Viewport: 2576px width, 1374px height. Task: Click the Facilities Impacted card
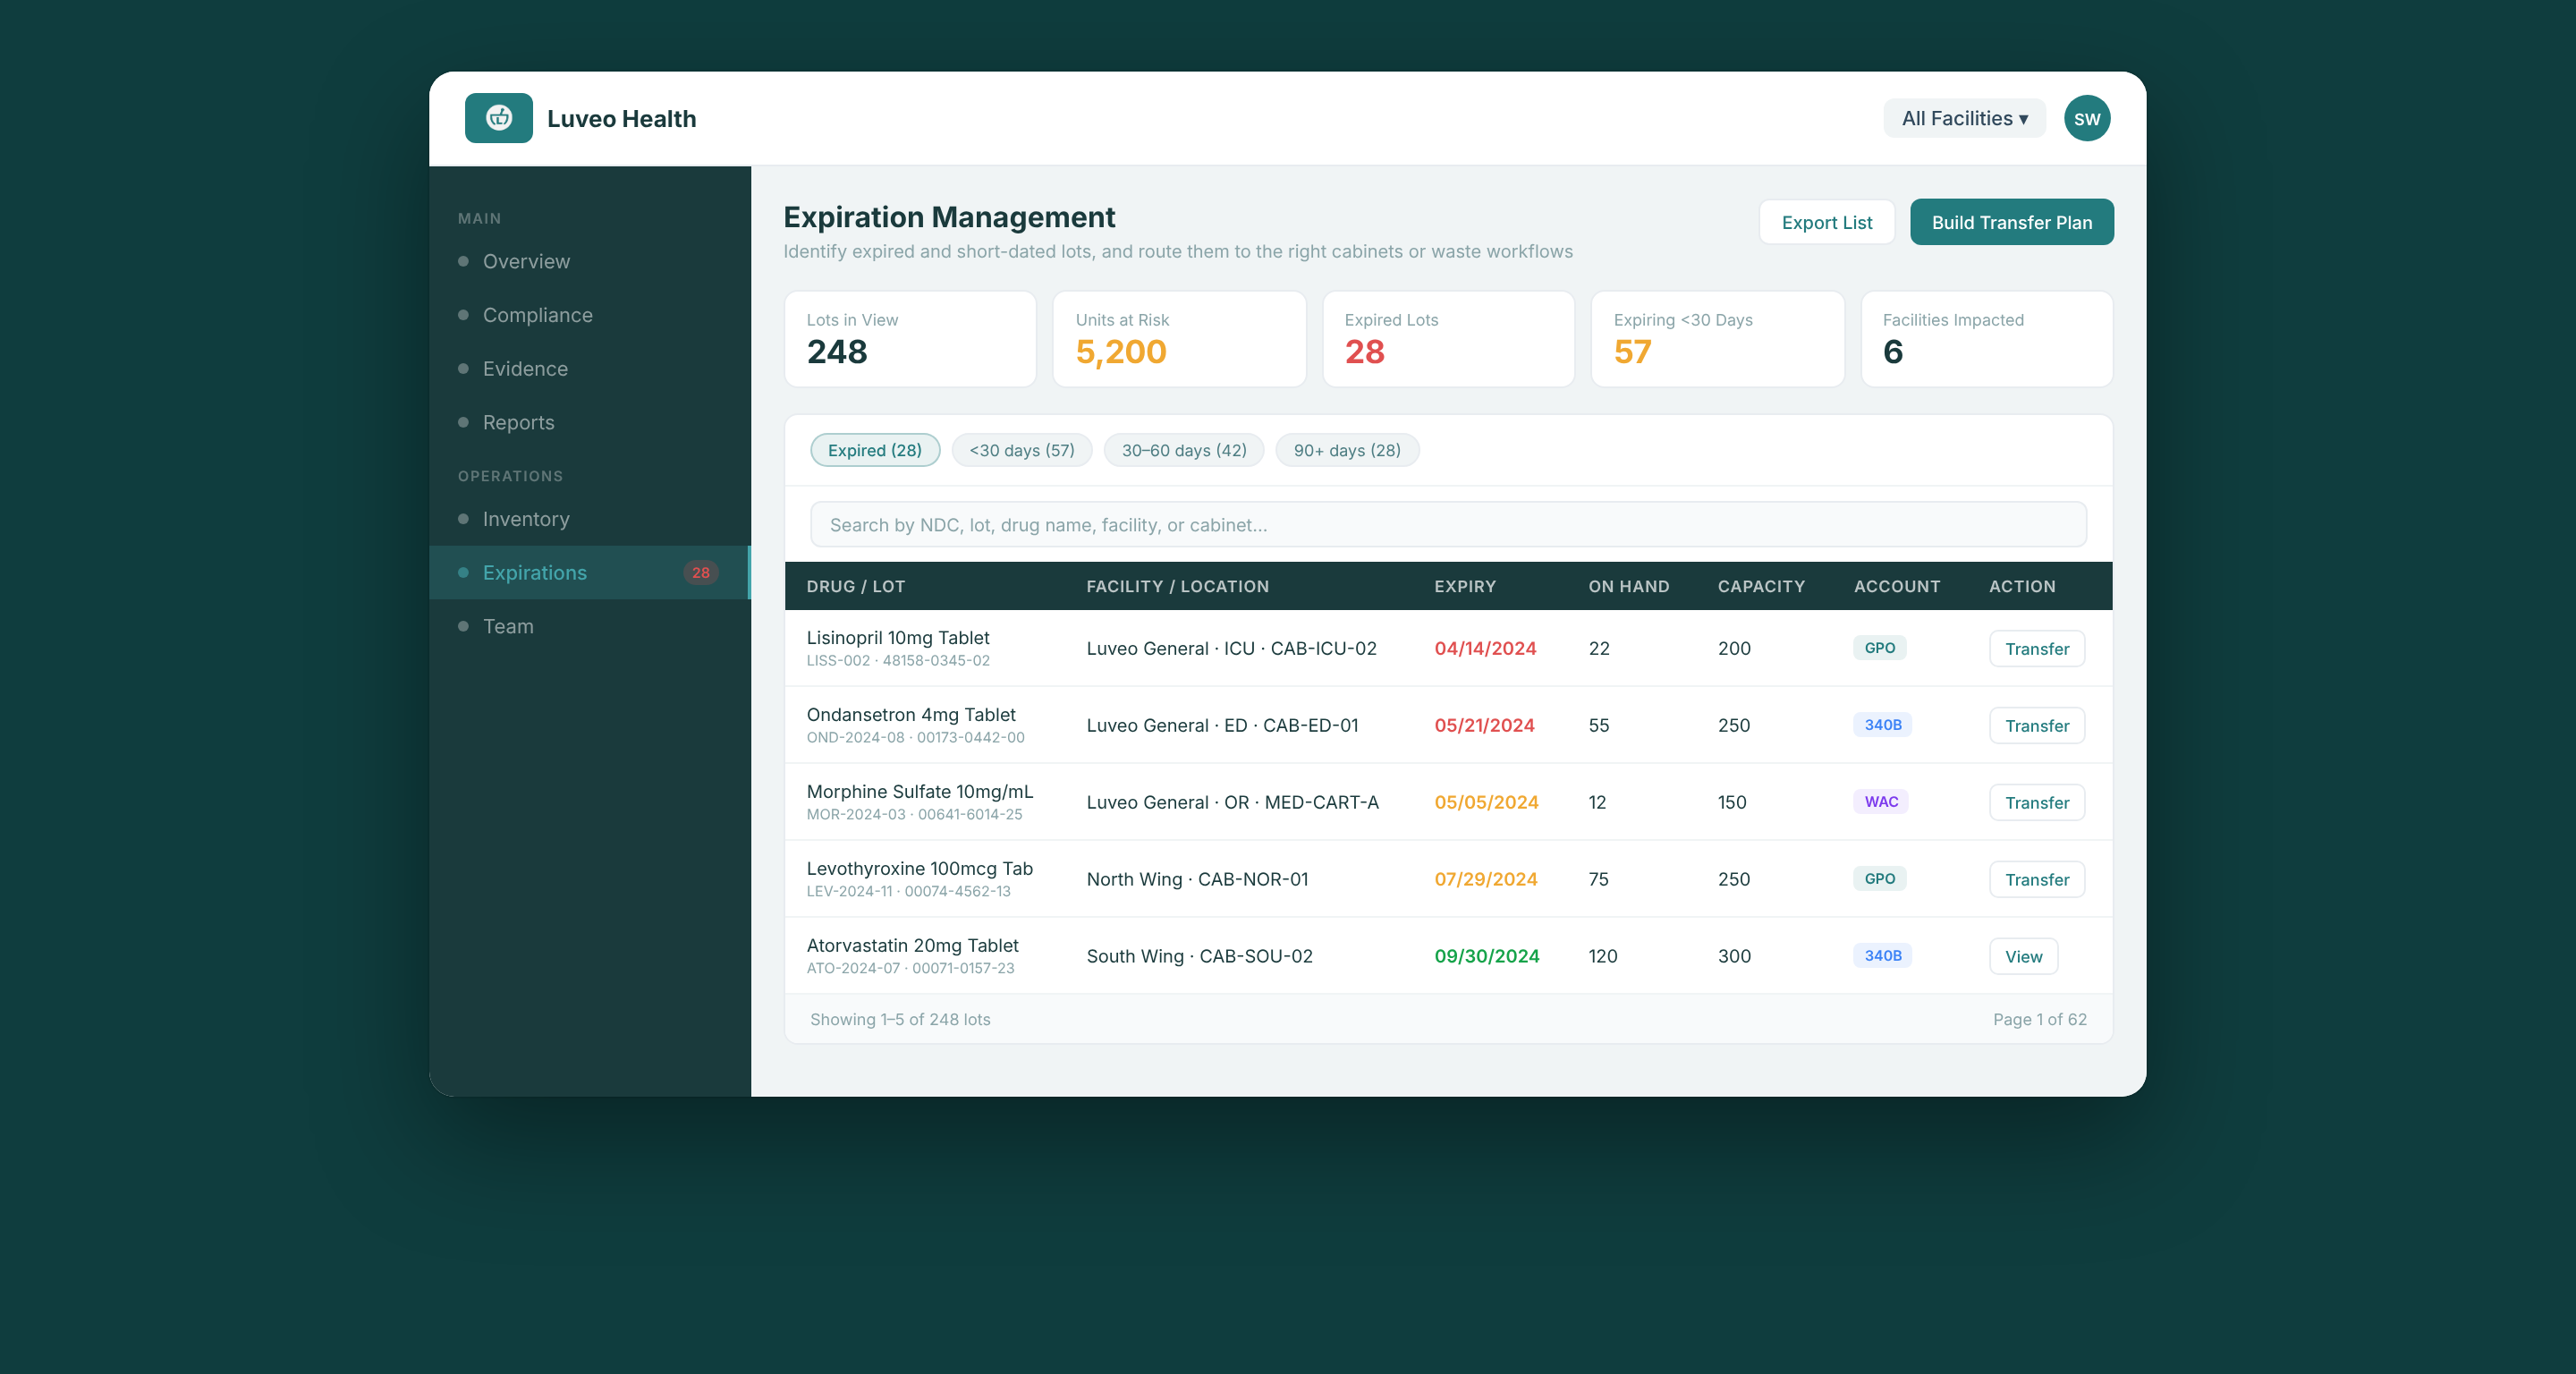1986,339
